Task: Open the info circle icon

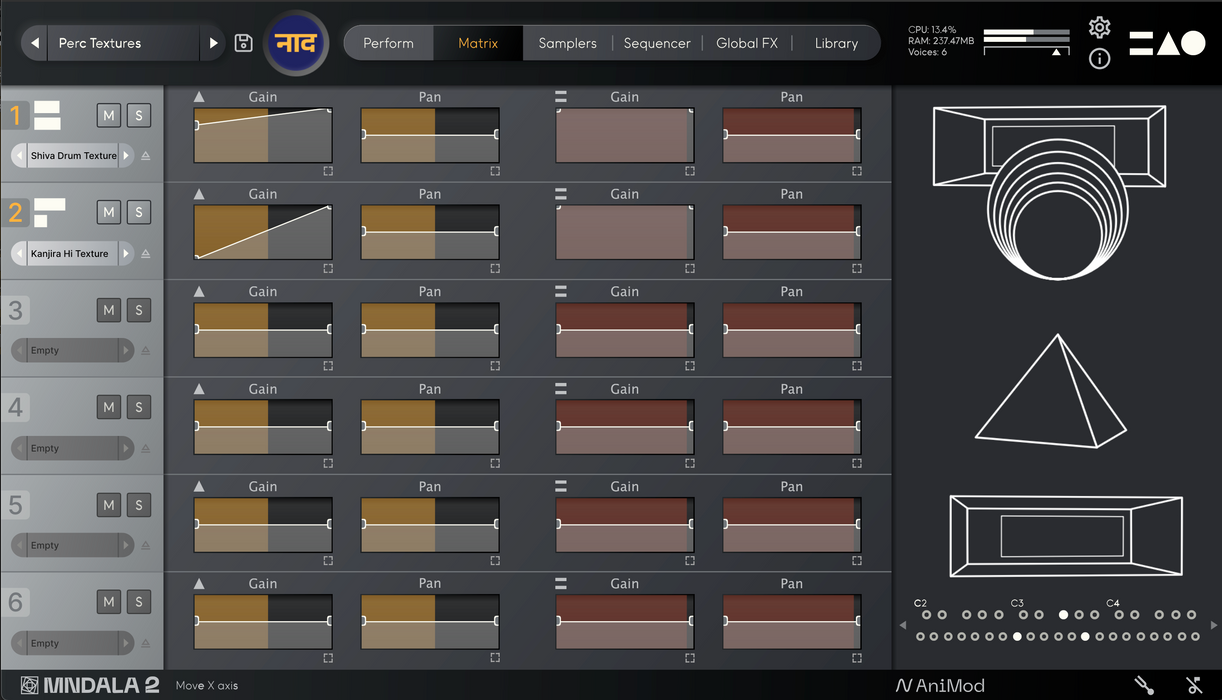Action: click(1099, 59)
